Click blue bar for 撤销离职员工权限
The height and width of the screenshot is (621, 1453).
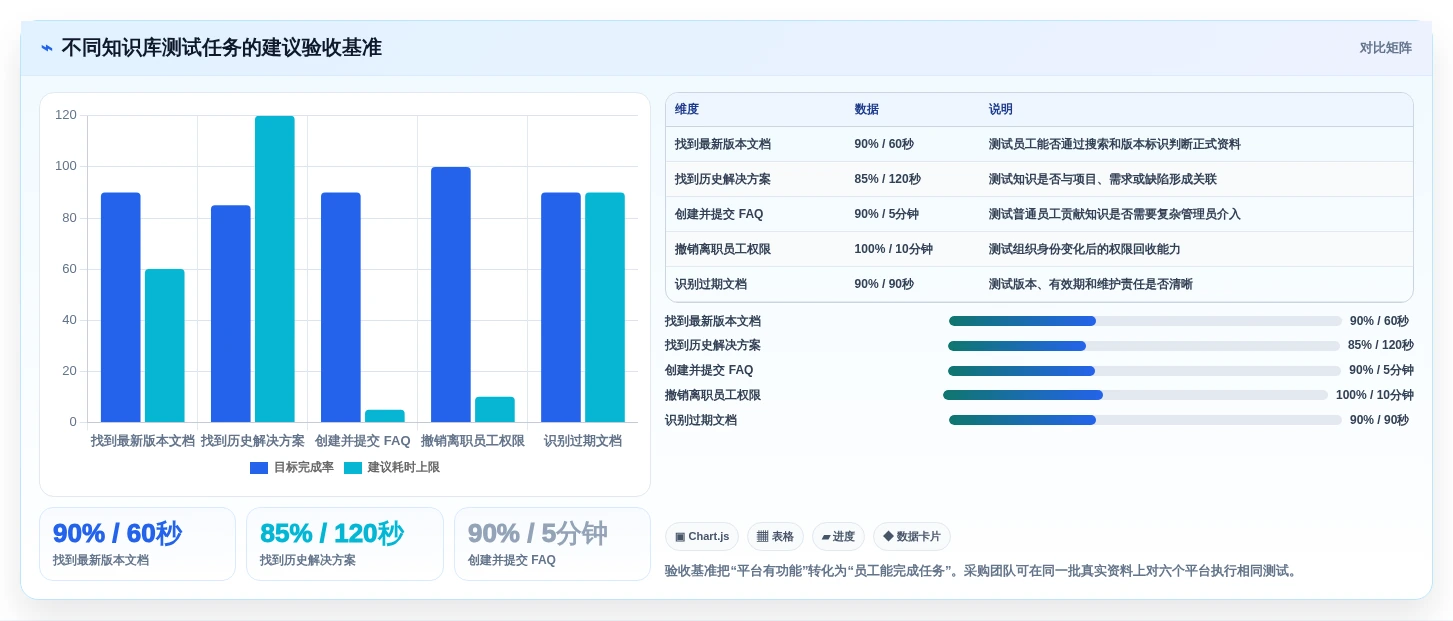coord(451,294)
